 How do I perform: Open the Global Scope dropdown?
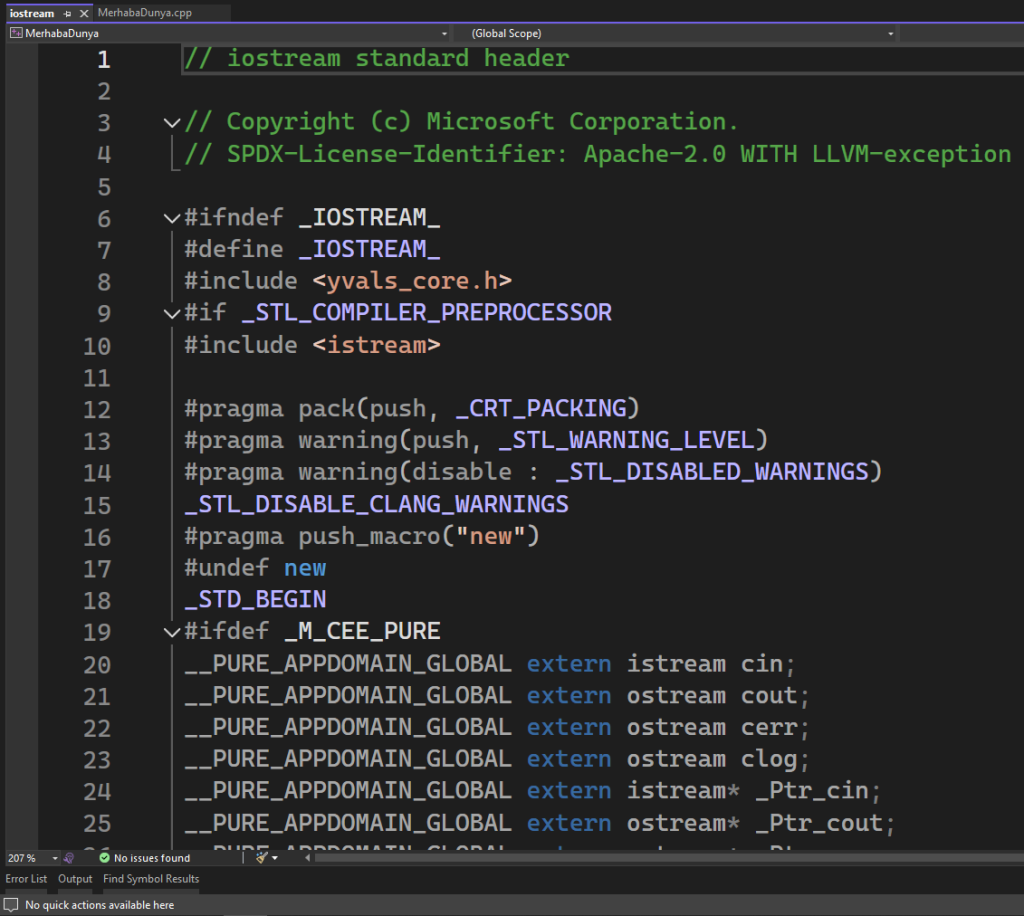(x=890, y=33)
